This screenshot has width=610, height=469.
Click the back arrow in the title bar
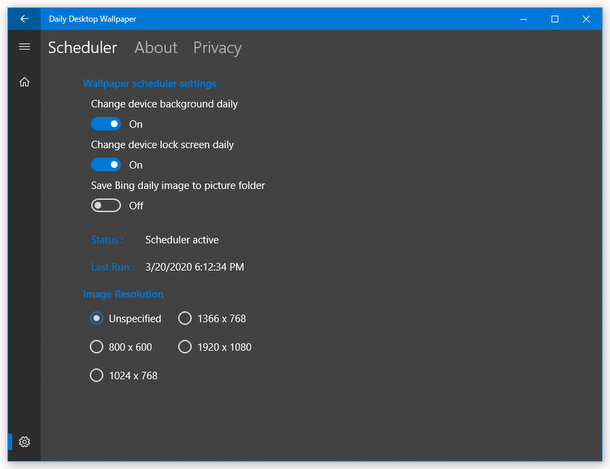(25, 19)
